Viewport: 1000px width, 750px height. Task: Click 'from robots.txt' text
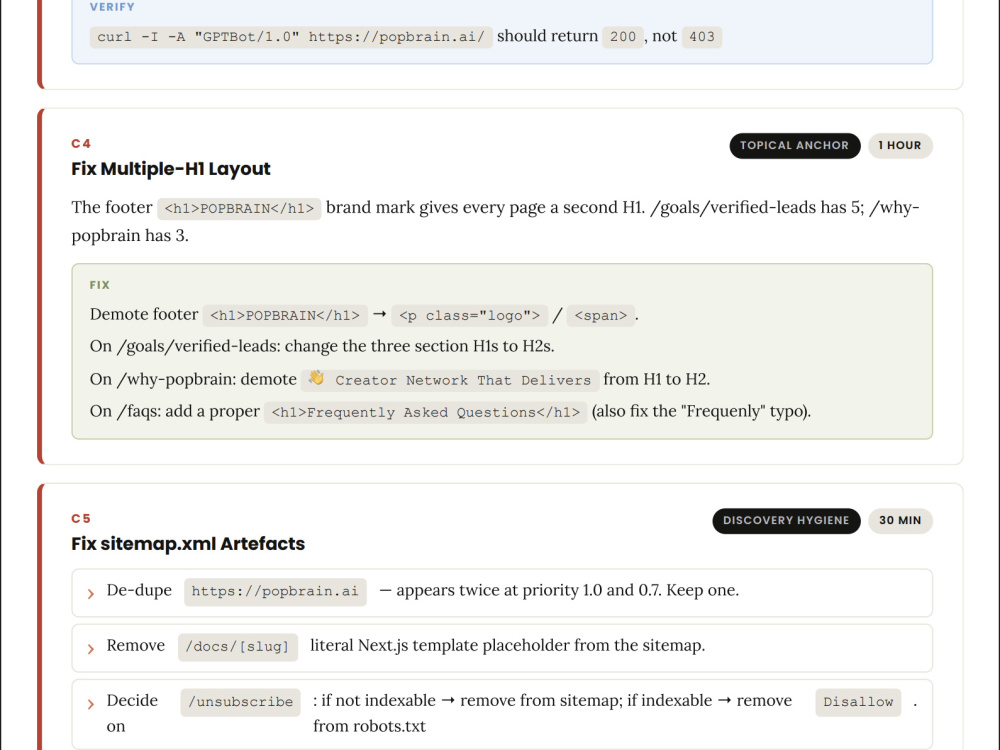tap(369, 726)
